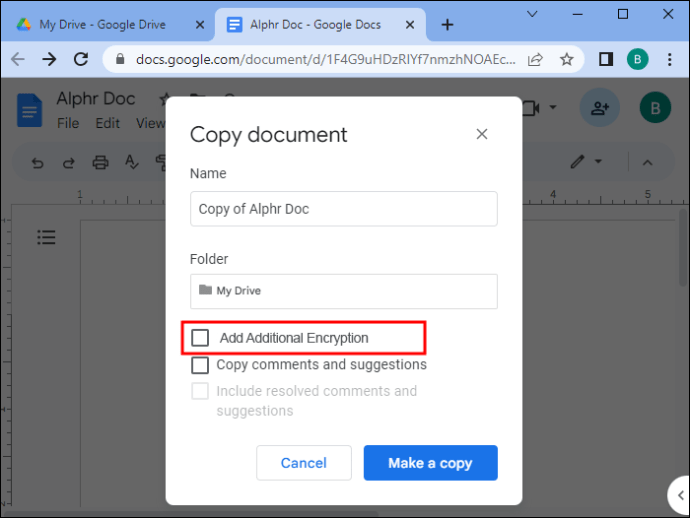Viewport: 690px width, 518px height.
Task: Open the File menu
Action: (x=68, y=123)
